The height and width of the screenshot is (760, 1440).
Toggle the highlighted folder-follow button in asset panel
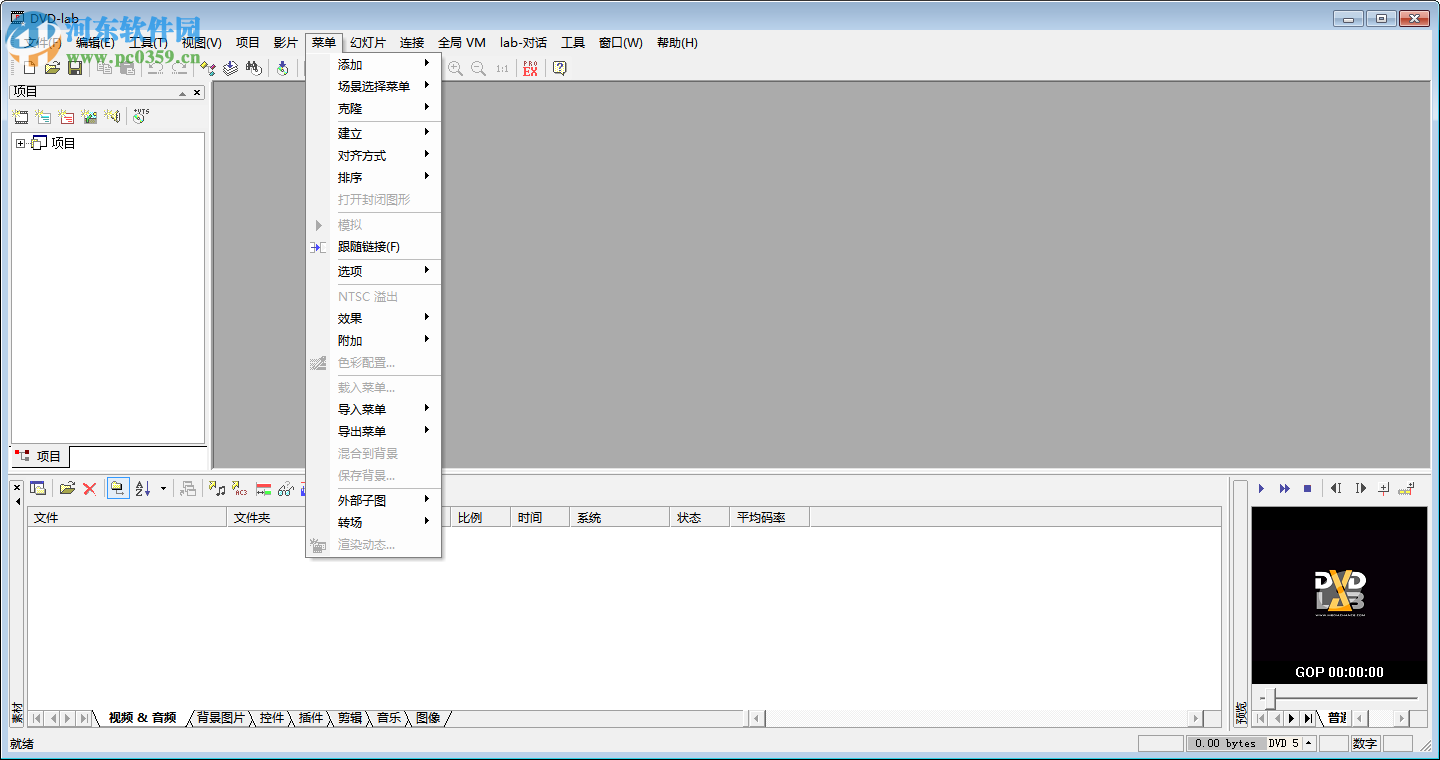tap(118, 488)
